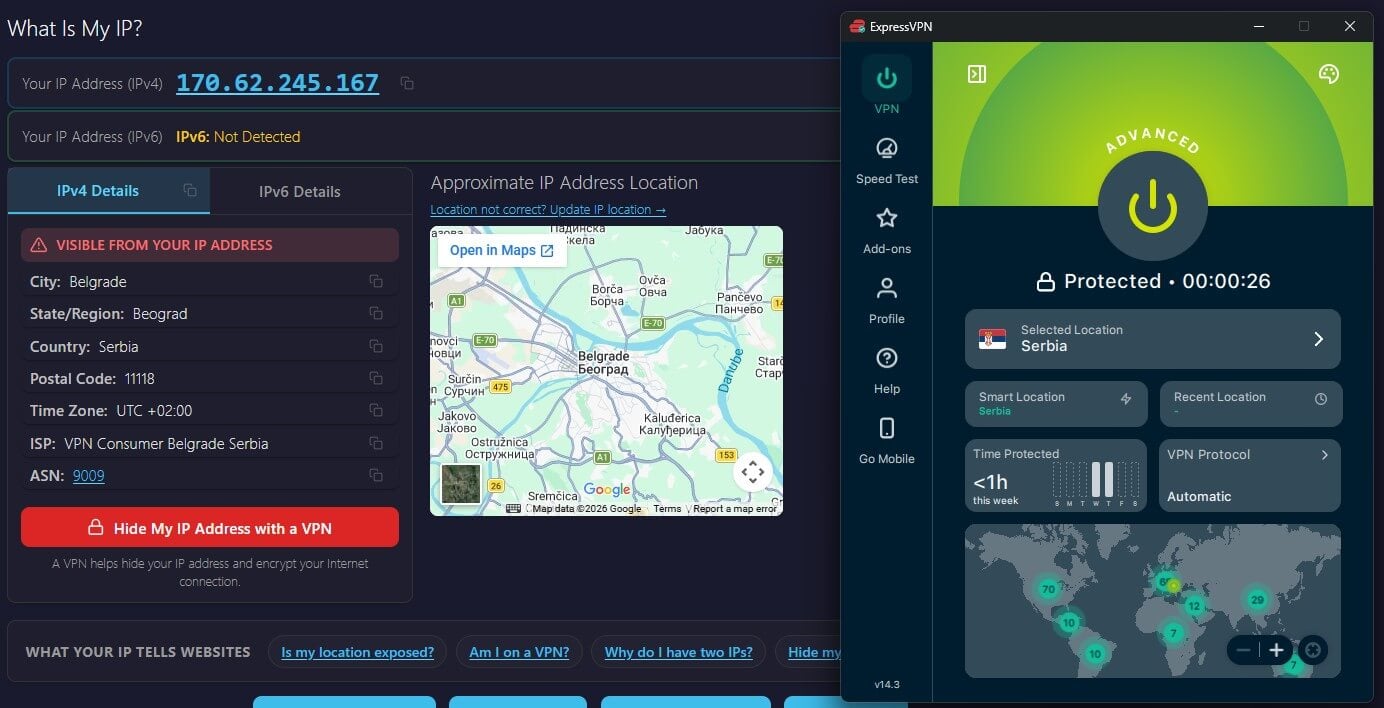Open the Time Protected card

coord(1055,476)
